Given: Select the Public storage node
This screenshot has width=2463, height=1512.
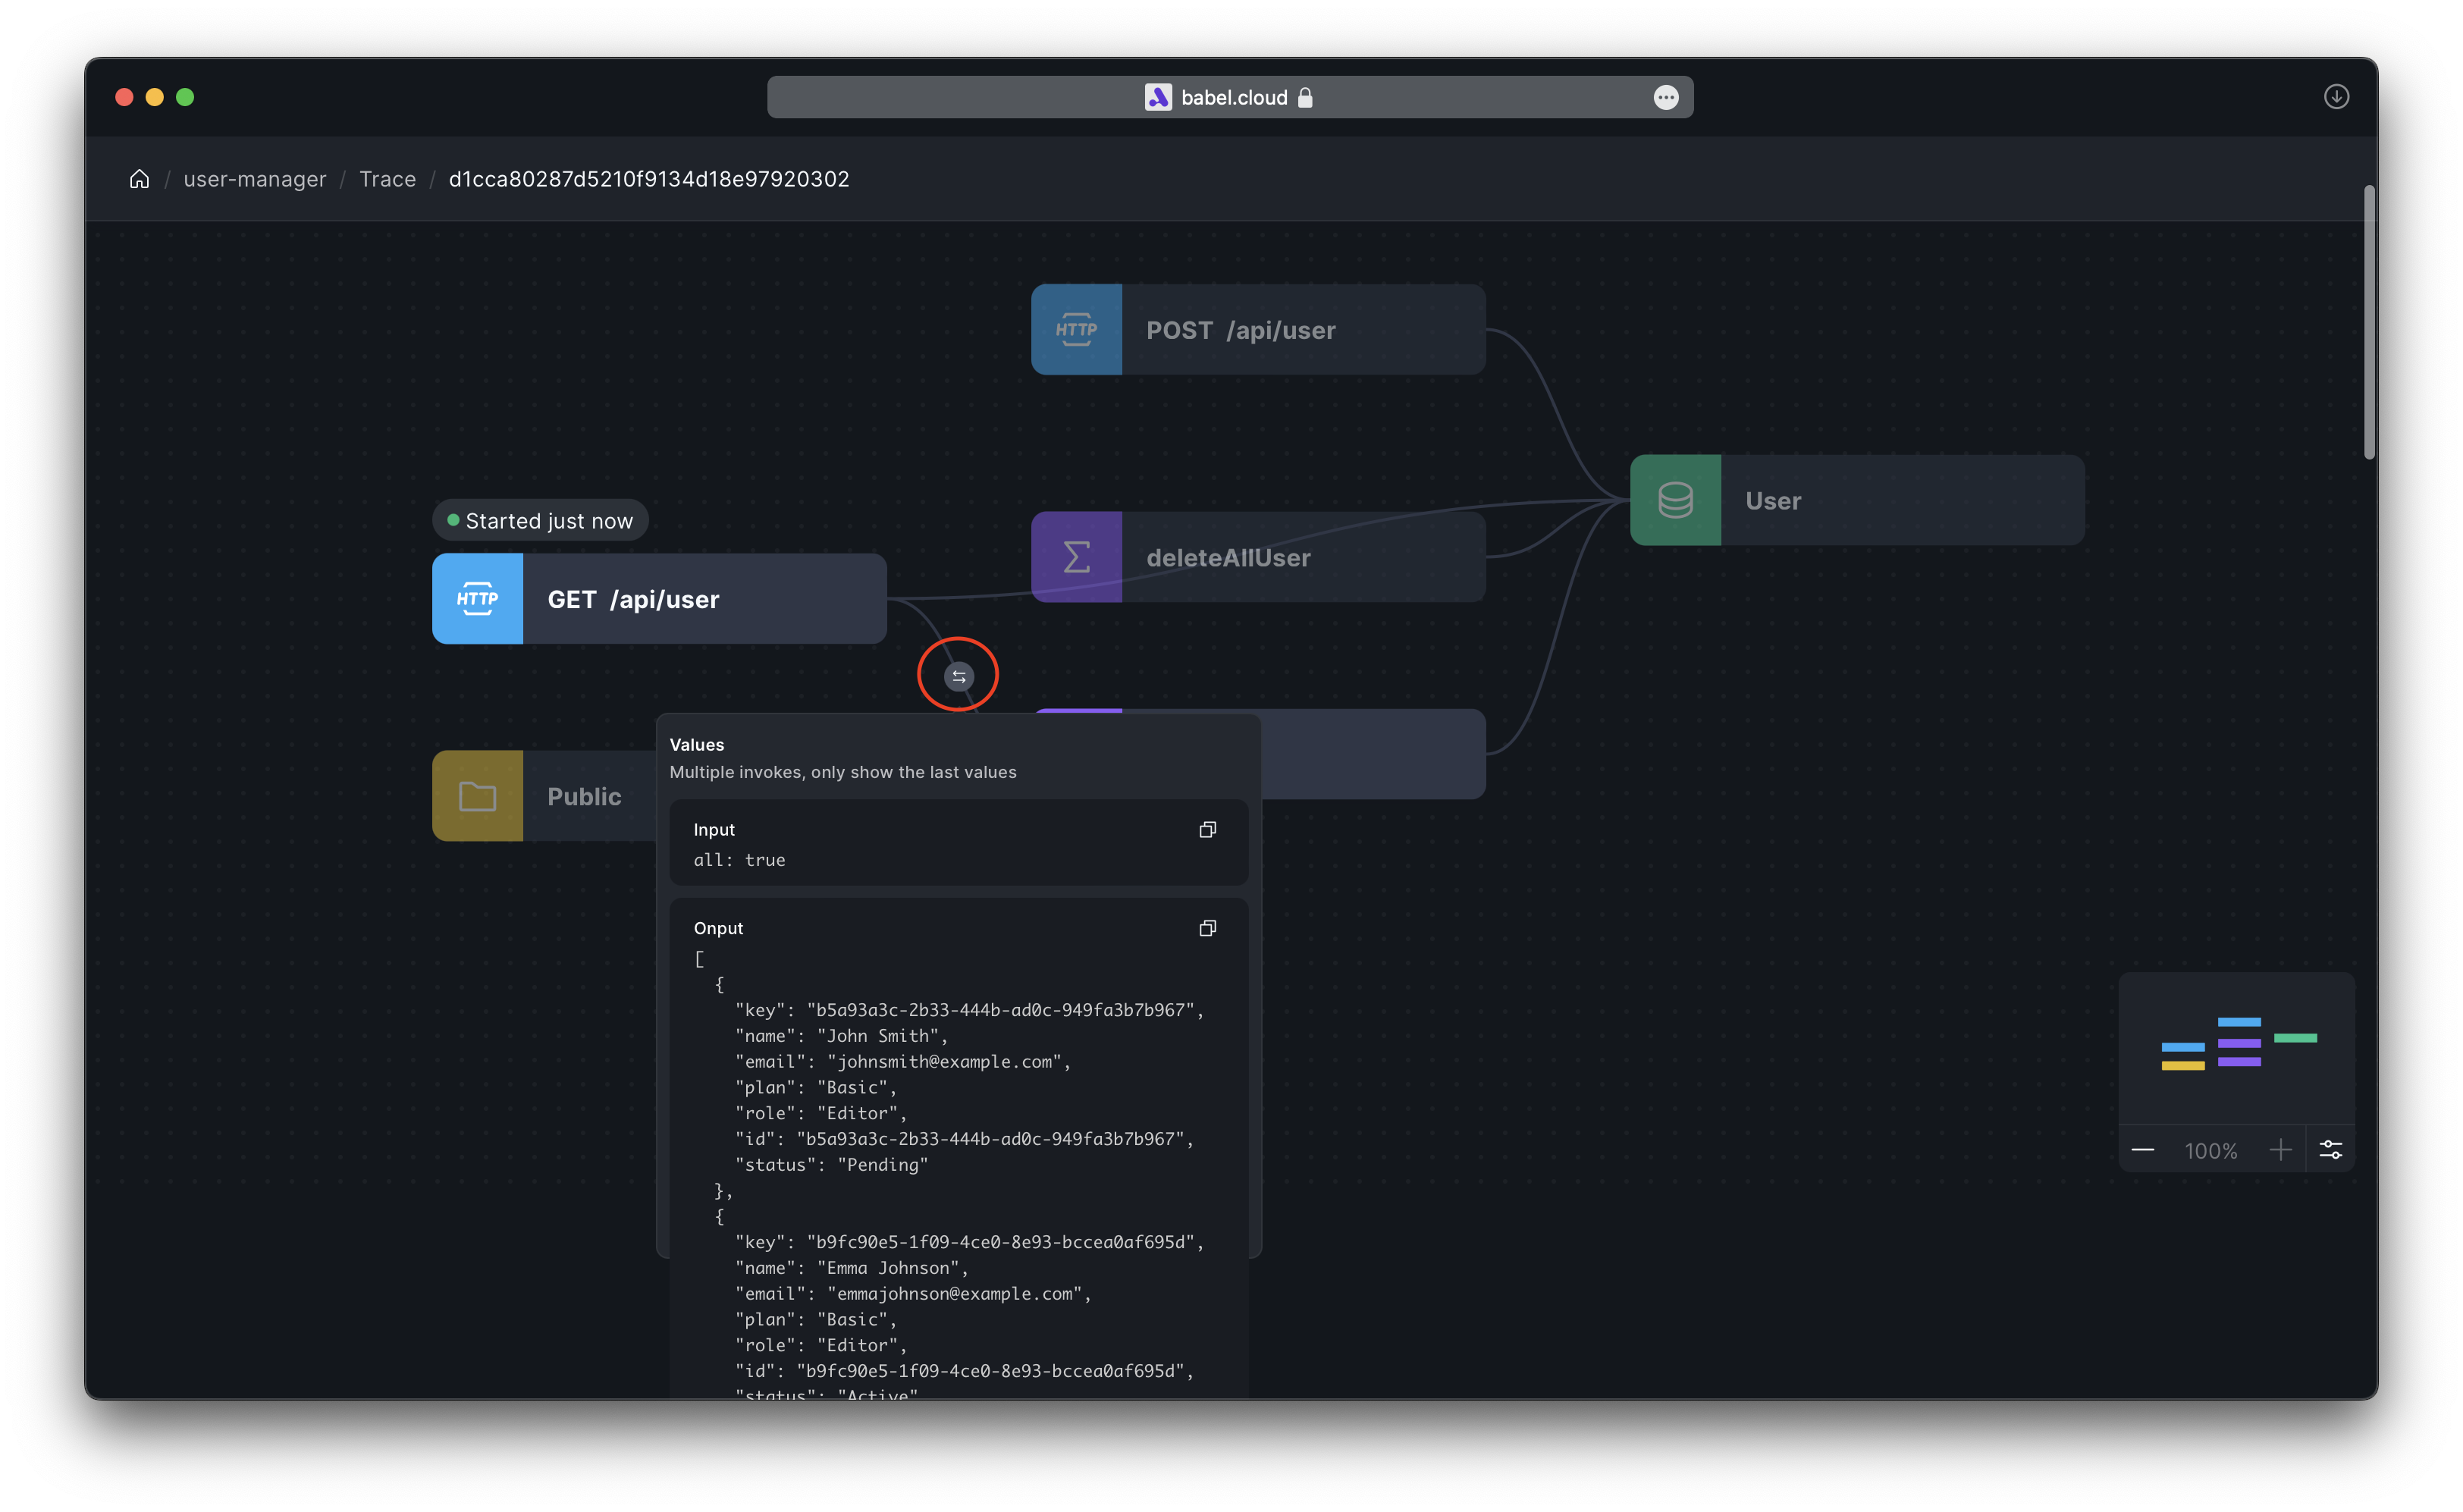Looking at the screenshot, I should [x=544, y=796].
